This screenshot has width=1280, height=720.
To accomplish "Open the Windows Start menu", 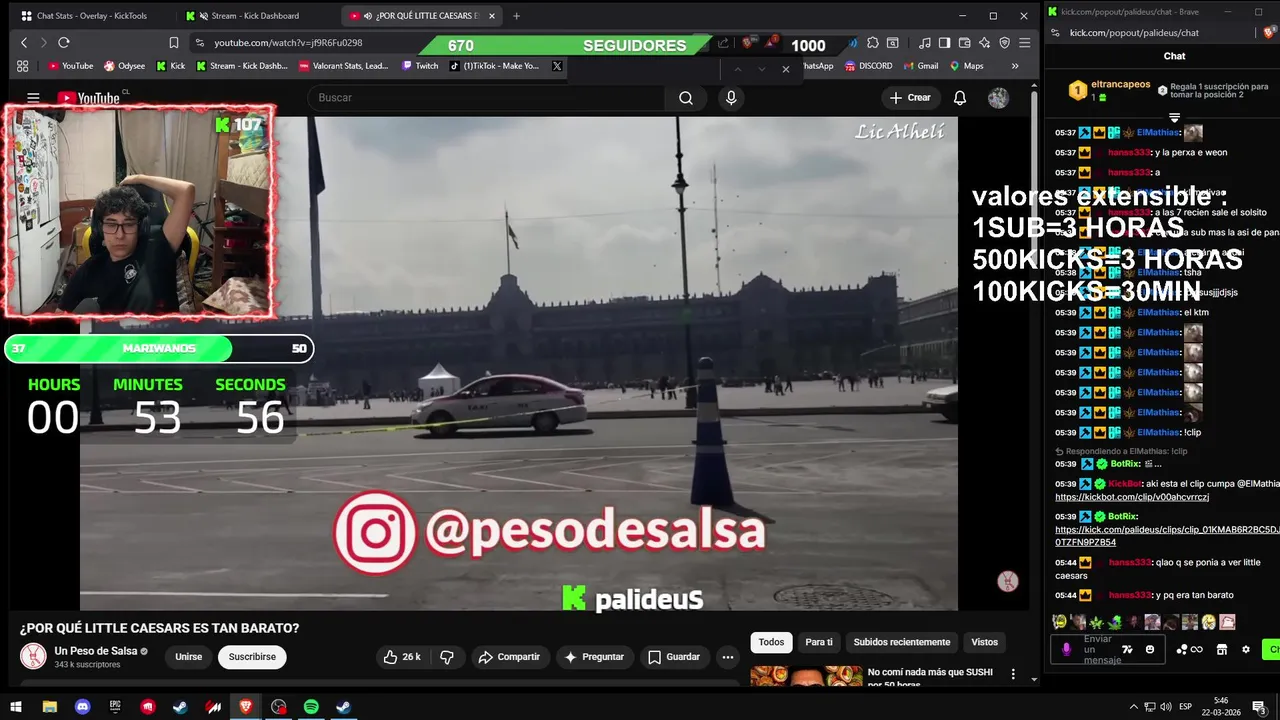I will [x=16, y=707].
